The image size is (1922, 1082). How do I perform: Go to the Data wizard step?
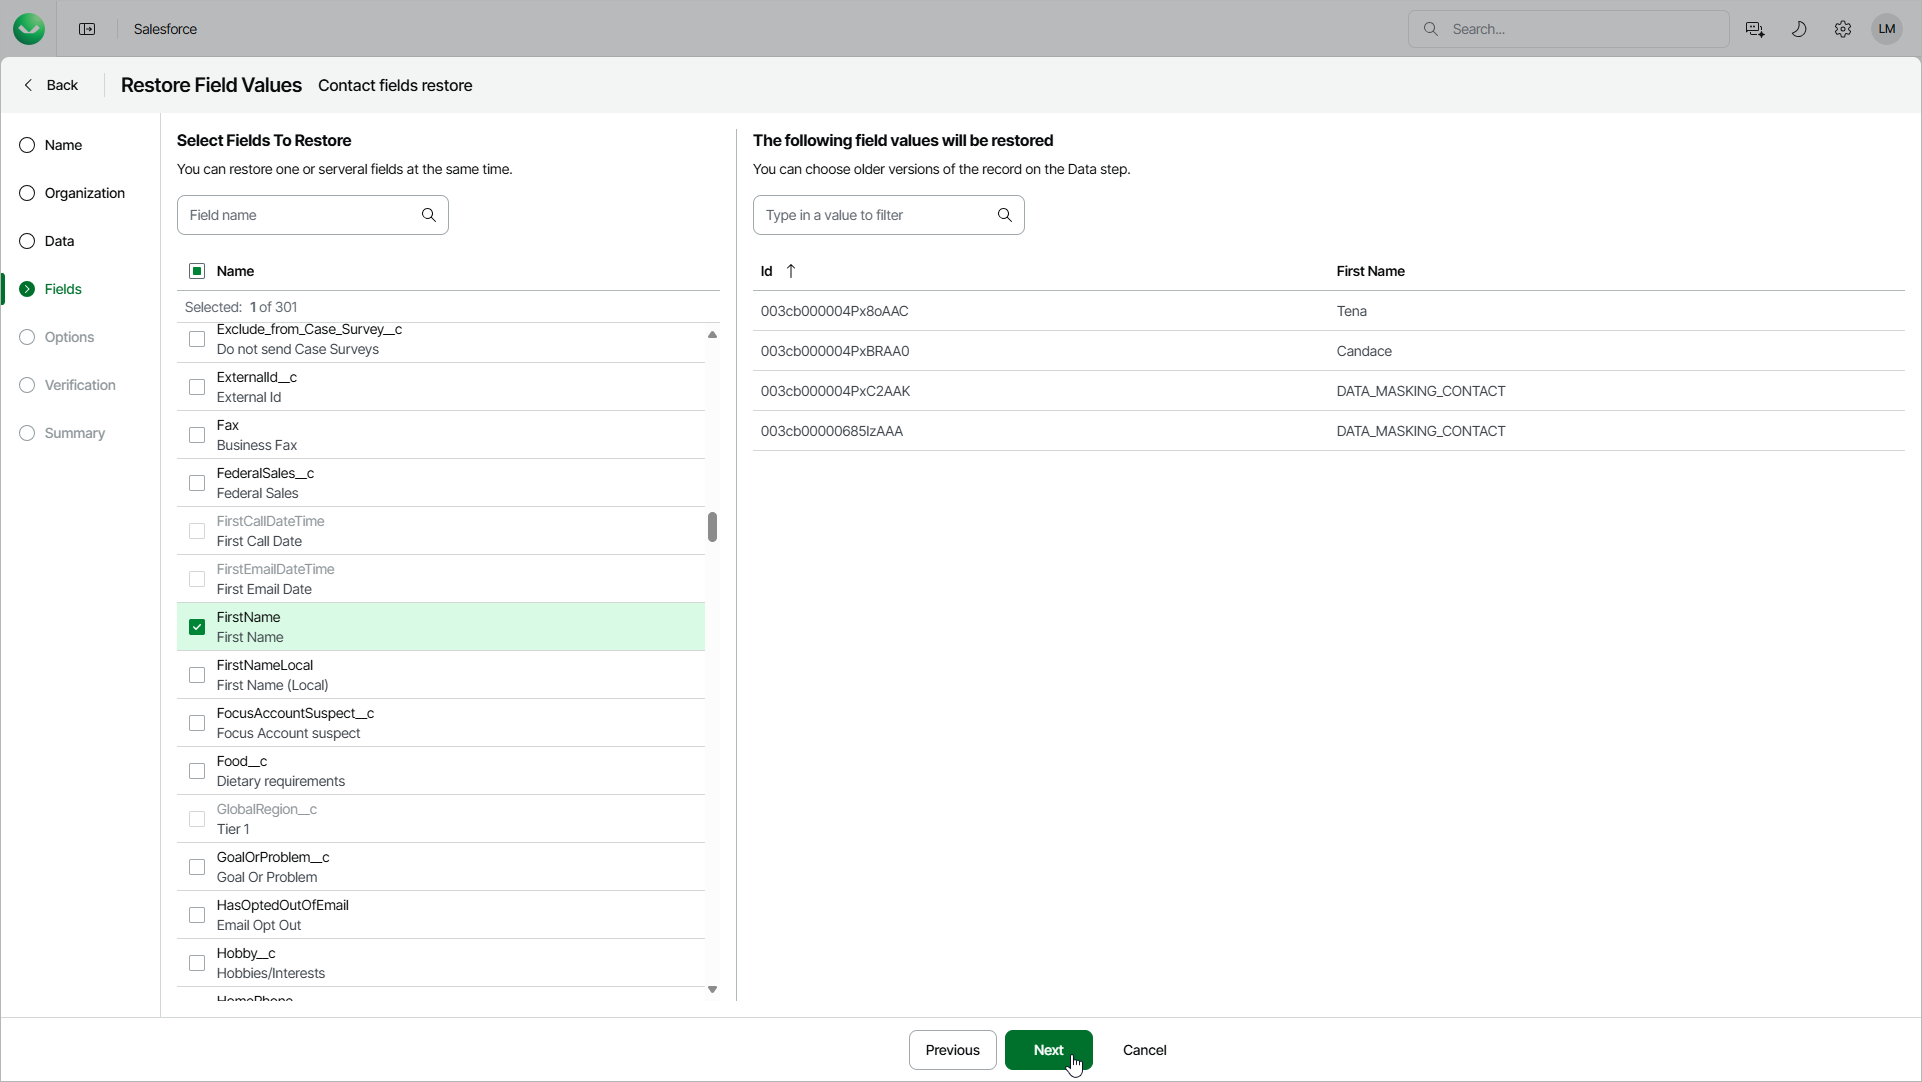point(59,241)
